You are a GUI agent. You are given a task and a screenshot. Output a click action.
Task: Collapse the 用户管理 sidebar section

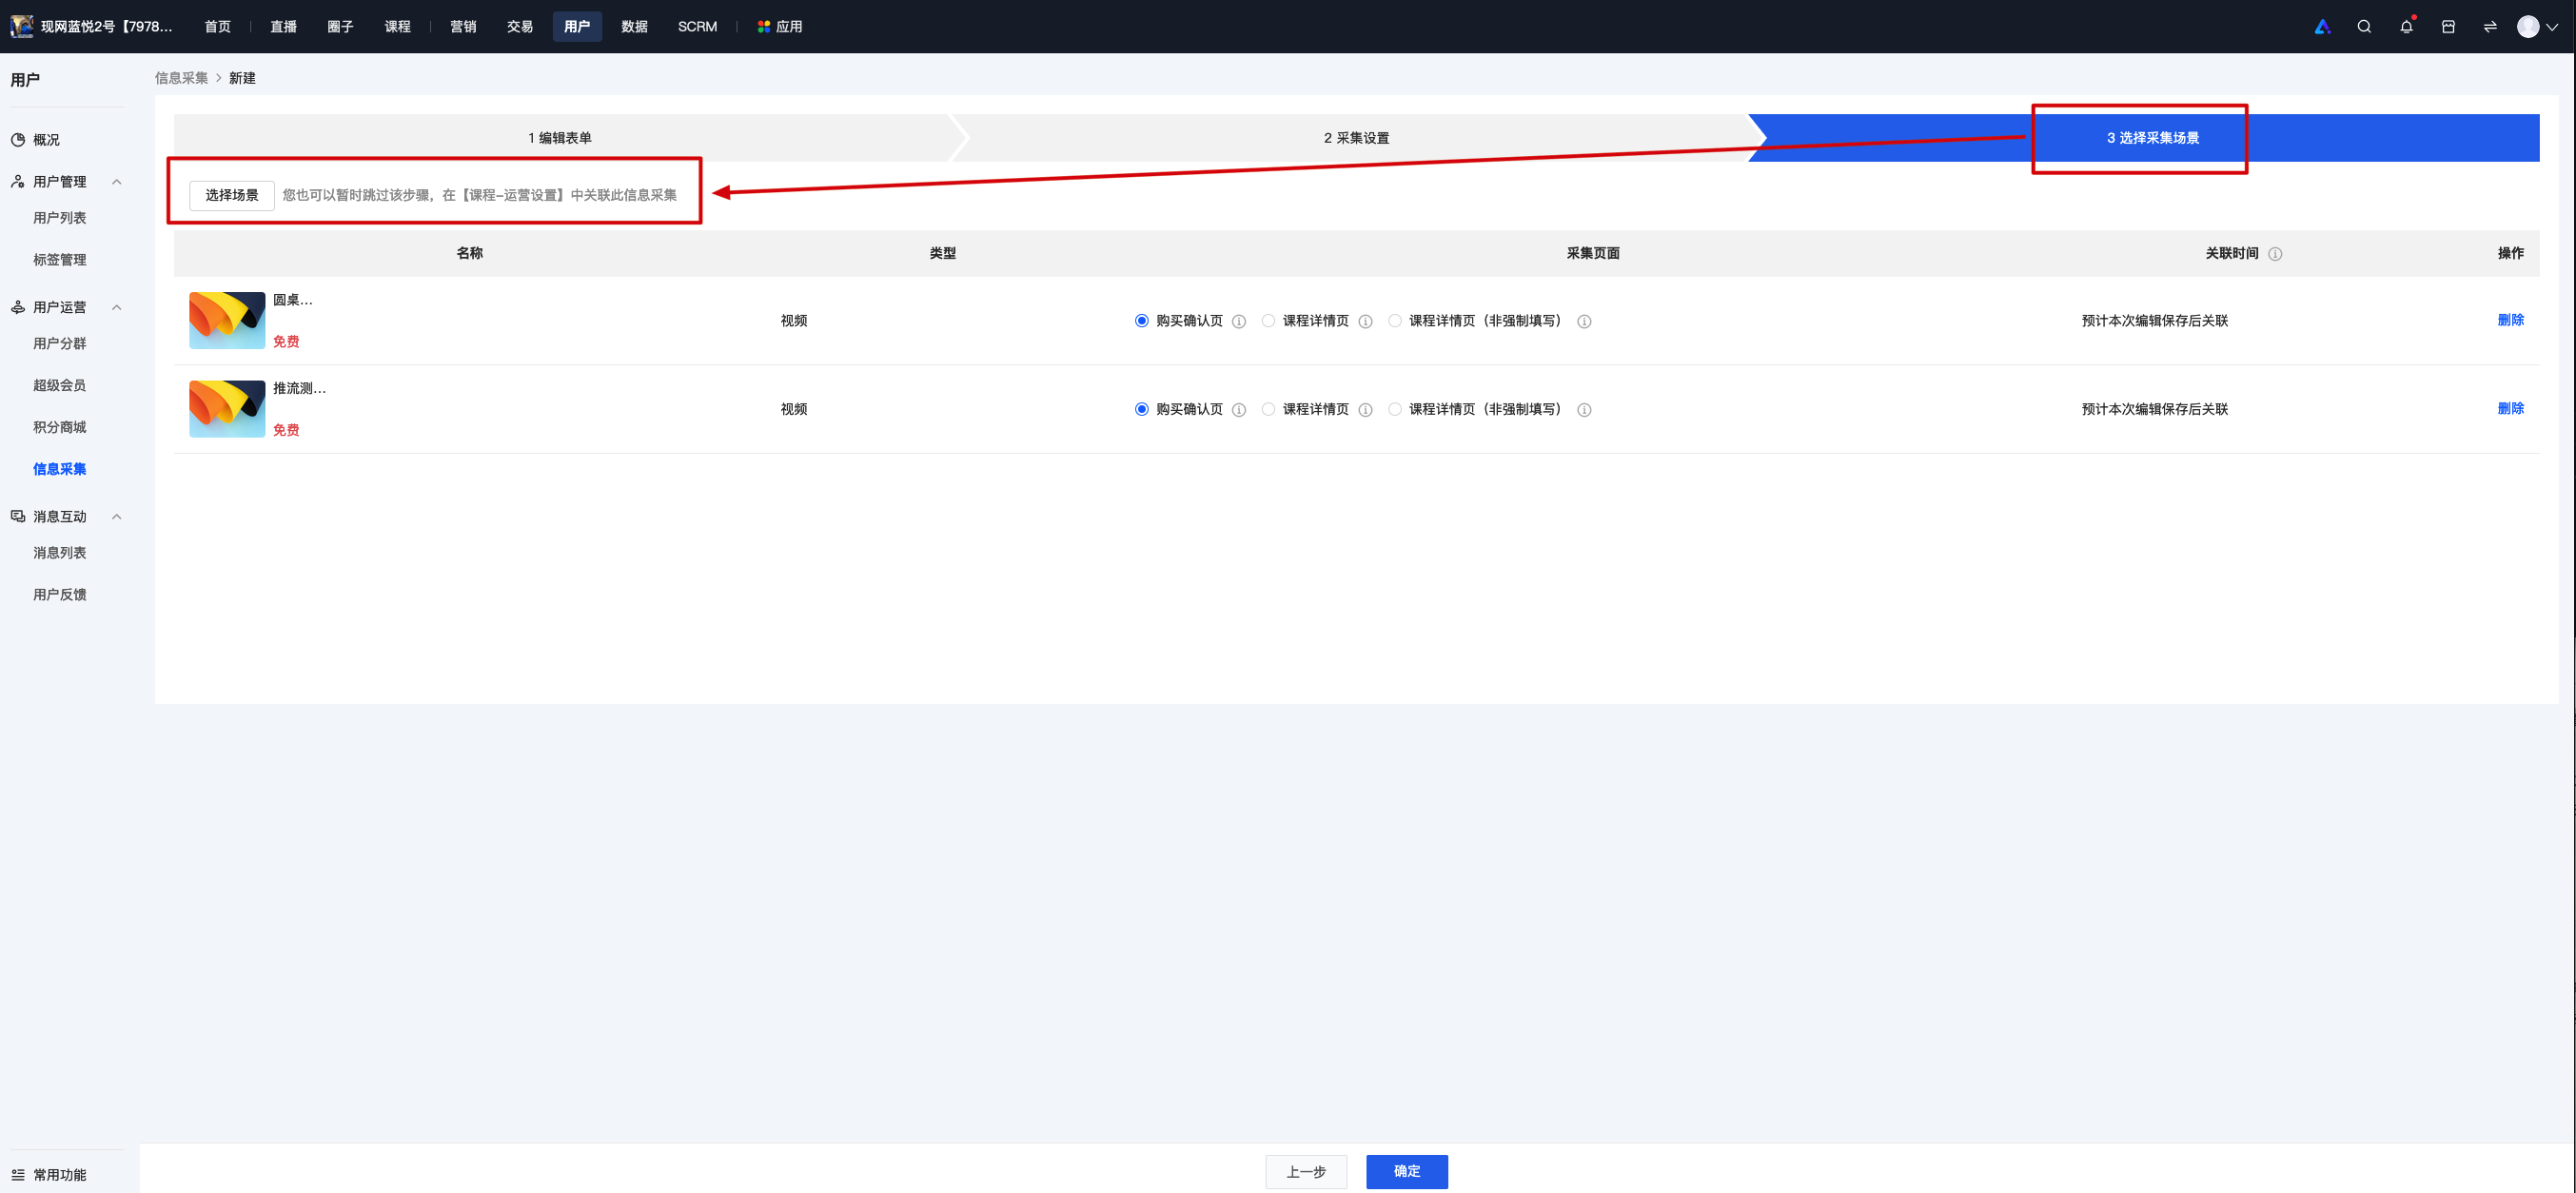coord(117,182)
